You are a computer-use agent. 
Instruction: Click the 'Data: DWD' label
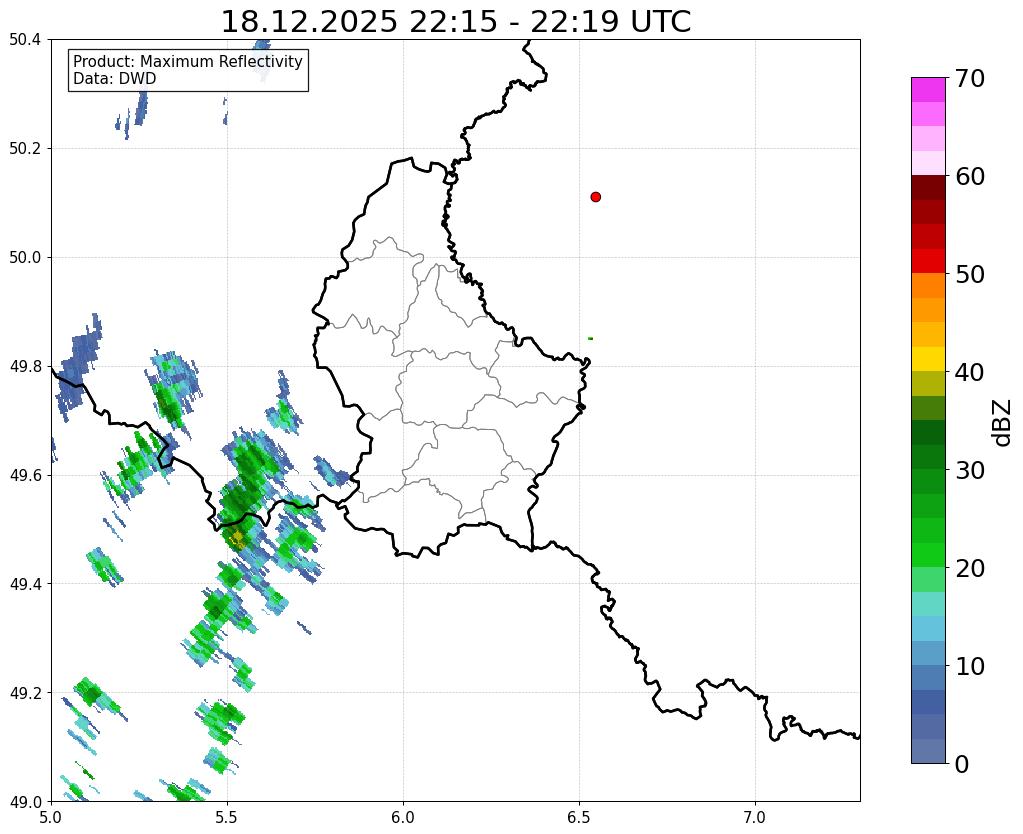(115, 79)
